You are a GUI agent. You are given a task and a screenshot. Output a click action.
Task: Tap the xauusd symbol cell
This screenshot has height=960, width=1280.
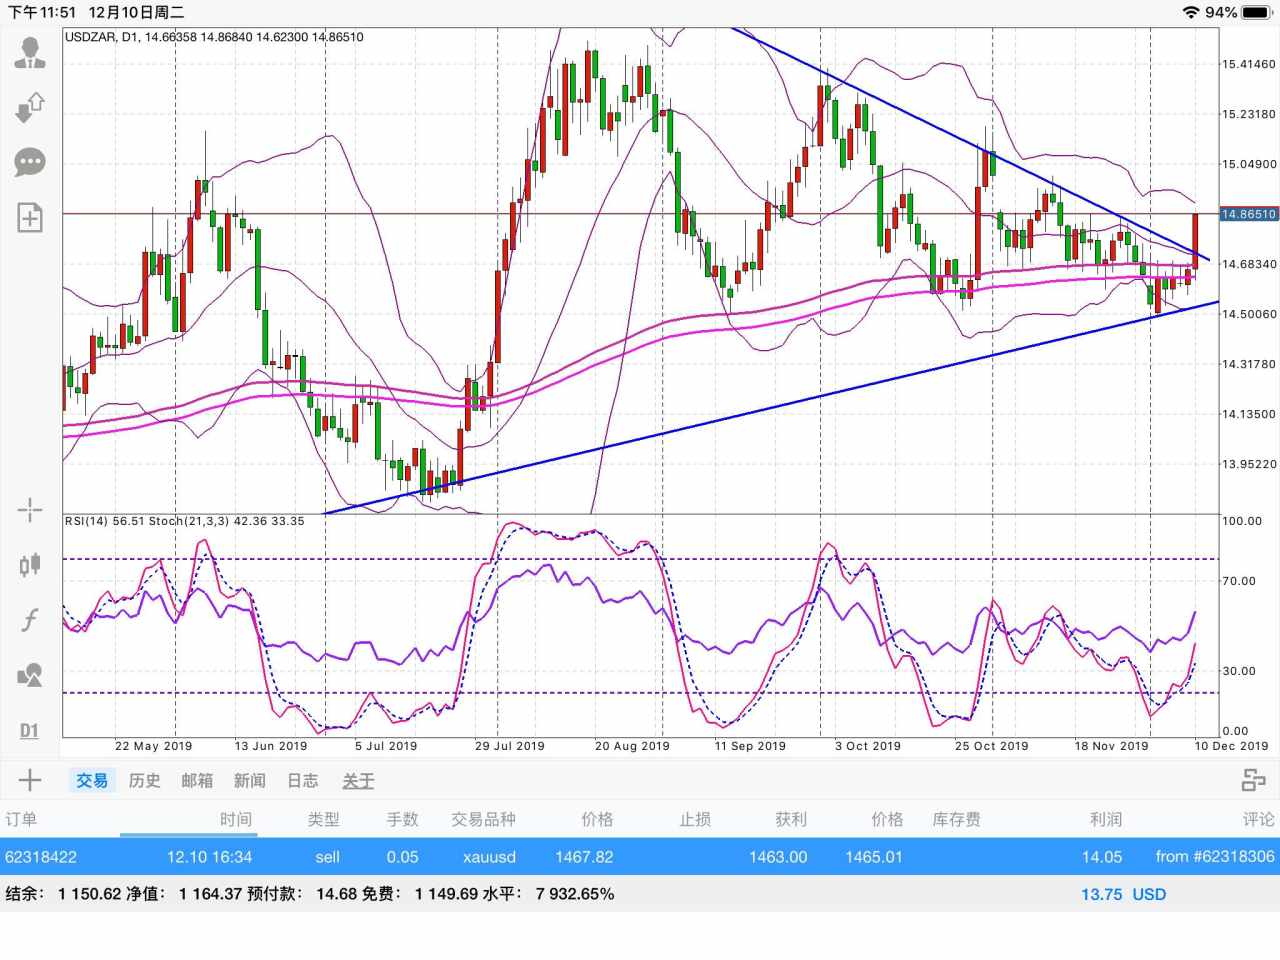click(489, 857)
